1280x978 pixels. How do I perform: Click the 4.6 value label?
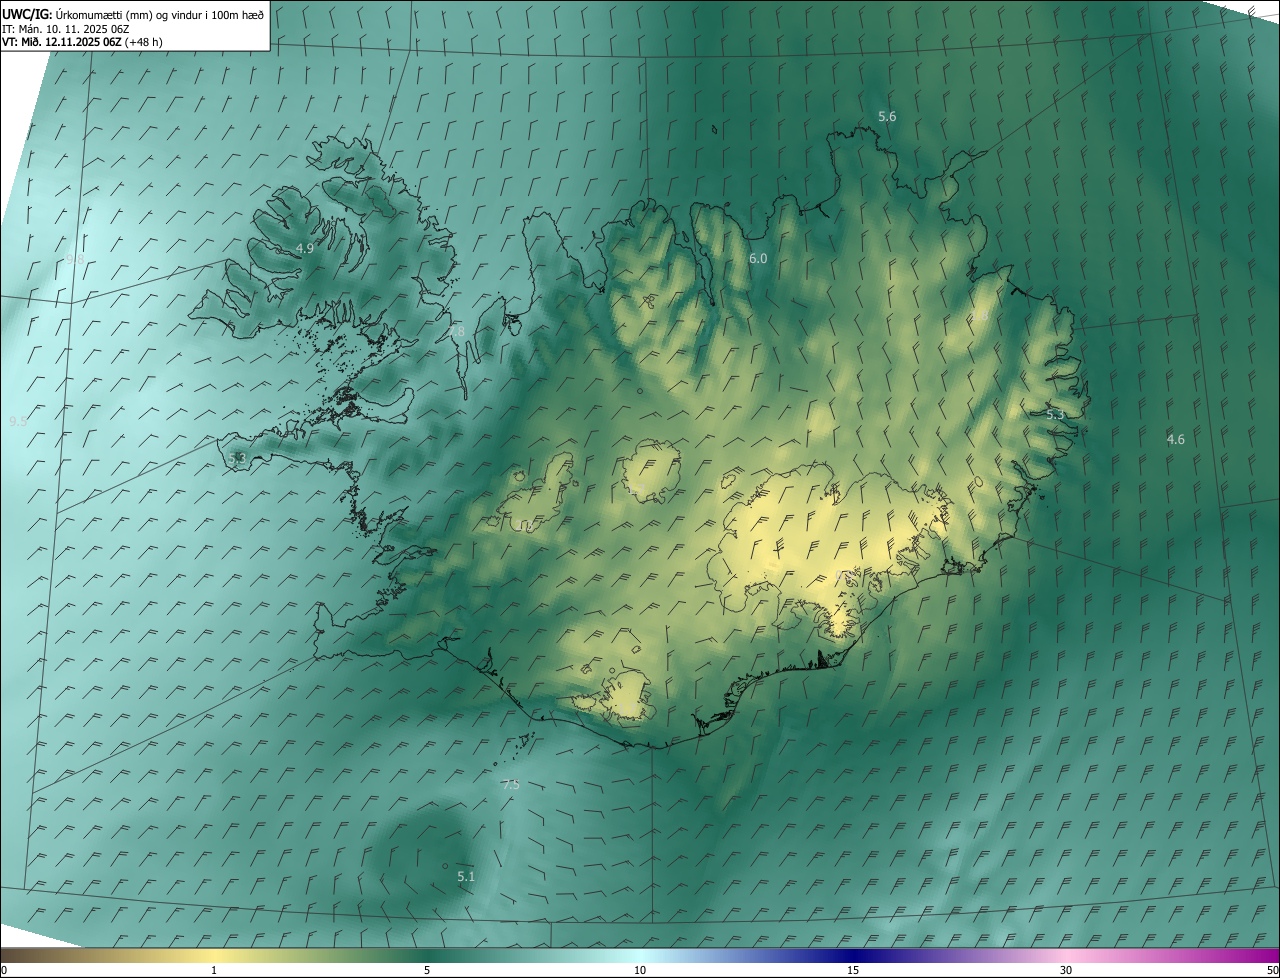tap(1176, 440)
